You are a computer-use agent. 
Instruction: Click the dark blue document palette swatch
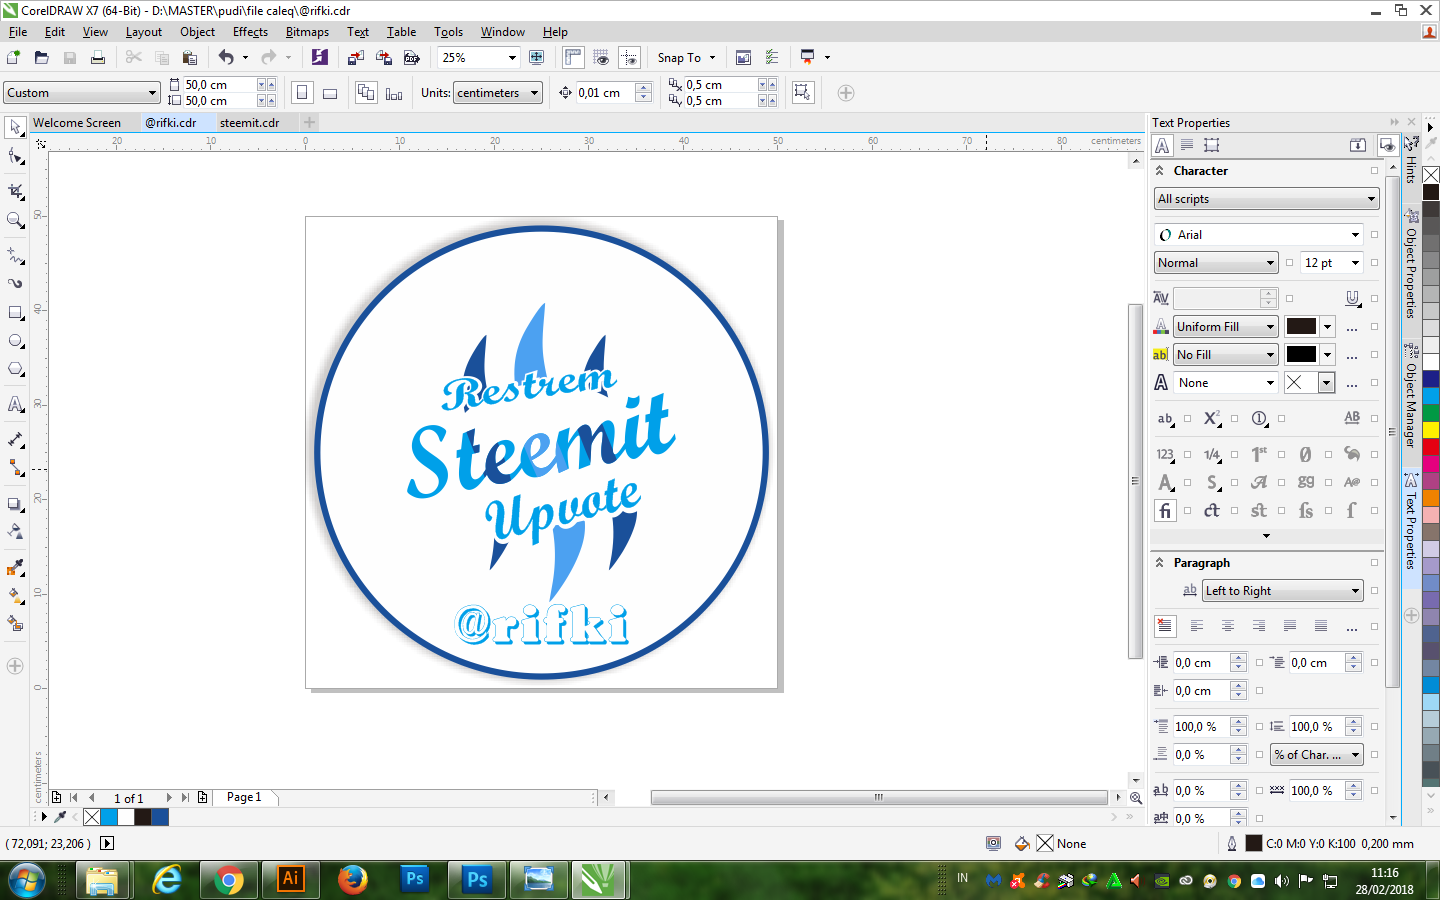tap(159, 817)
